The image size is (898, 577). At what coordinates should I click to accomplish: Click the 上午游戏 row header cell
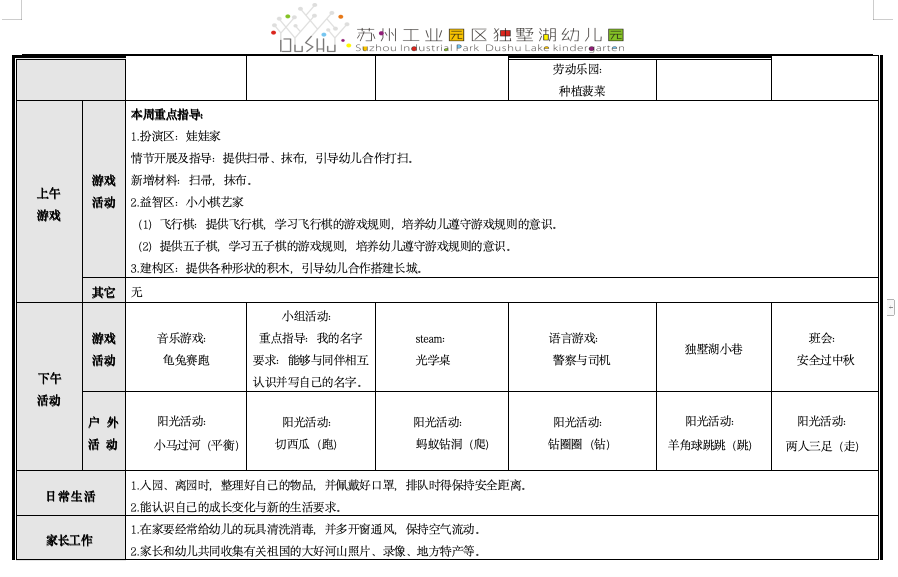49,204
